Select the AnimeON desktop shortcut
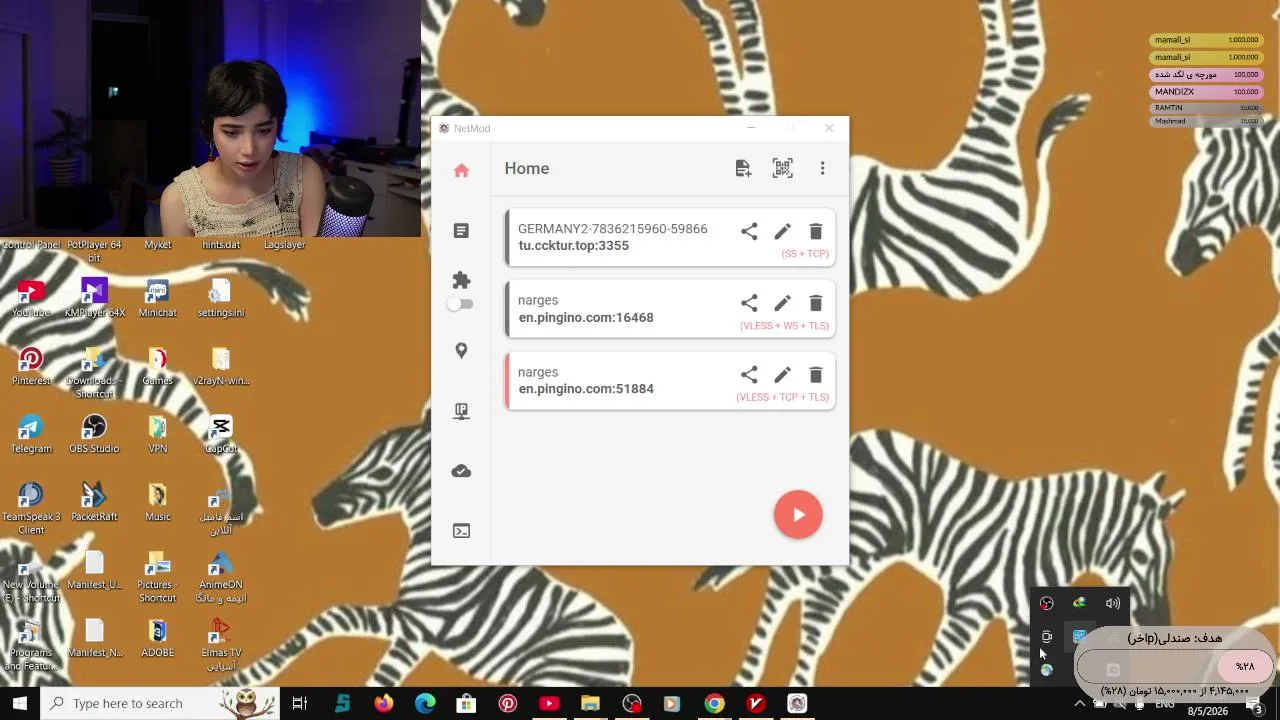Screen dimensions: 1280x720 click(221, 576)
